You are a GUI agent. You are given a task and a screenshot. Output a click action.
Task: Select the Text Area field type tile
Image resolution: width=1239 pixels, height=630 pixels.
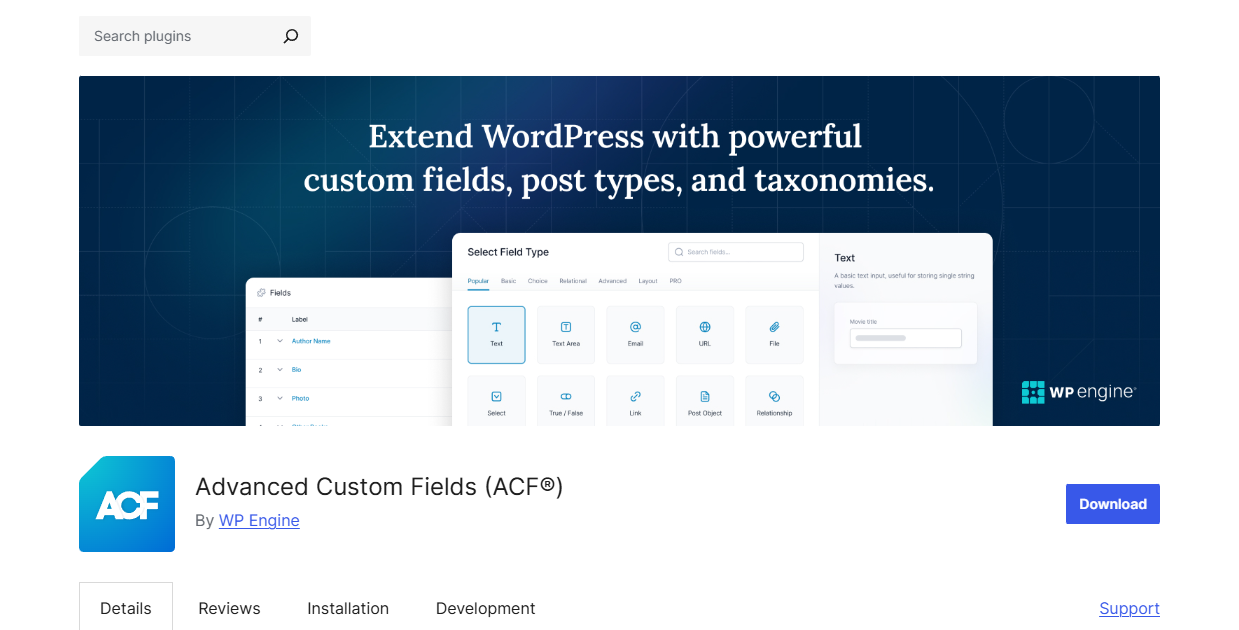point(566,334)
